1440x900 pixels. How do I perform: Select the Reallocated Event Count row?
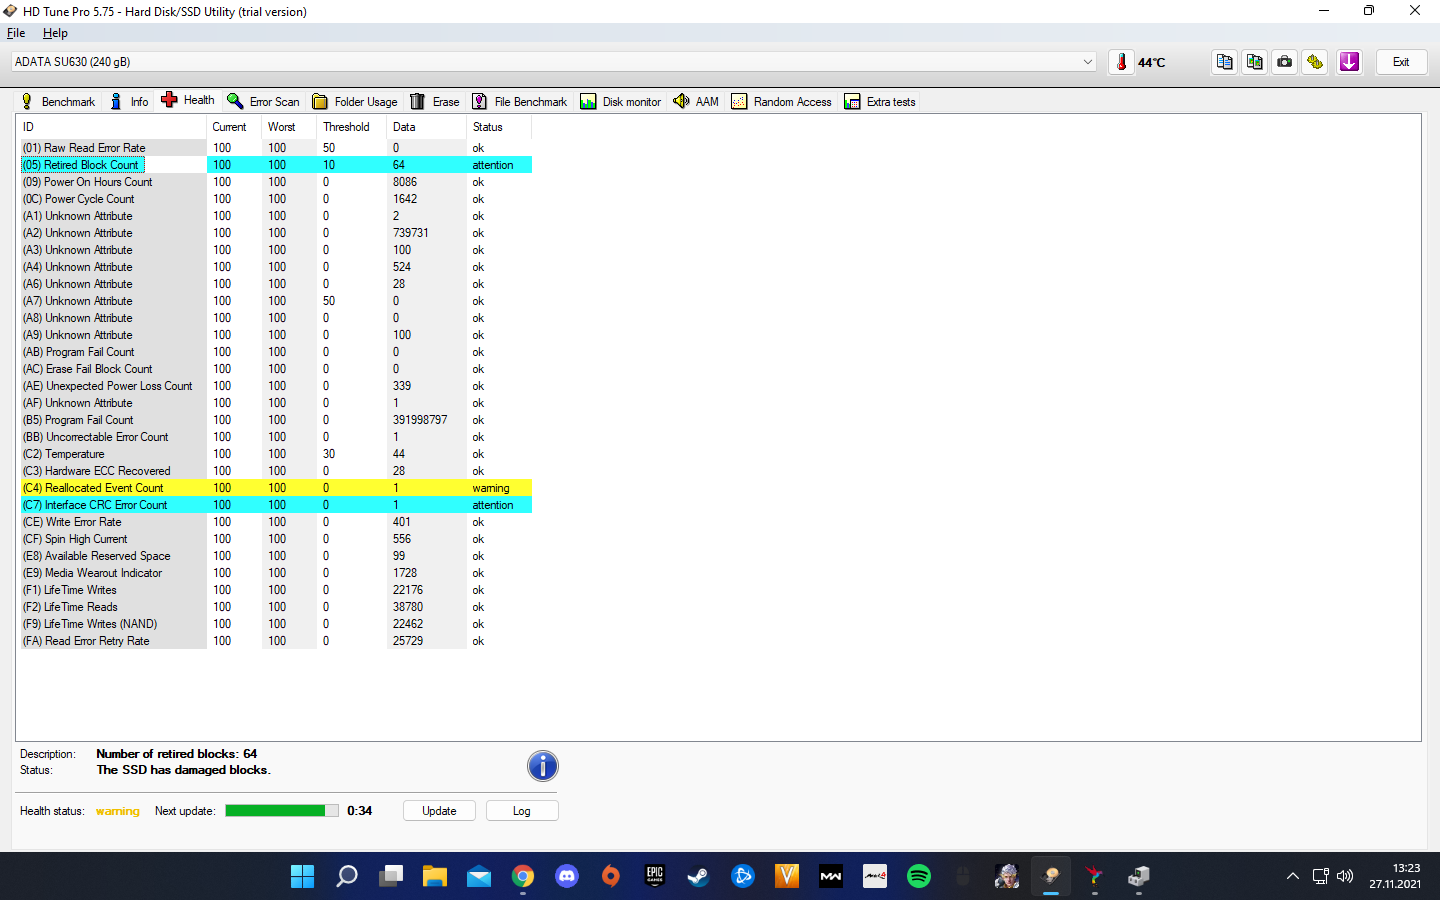tap(276, 488)
